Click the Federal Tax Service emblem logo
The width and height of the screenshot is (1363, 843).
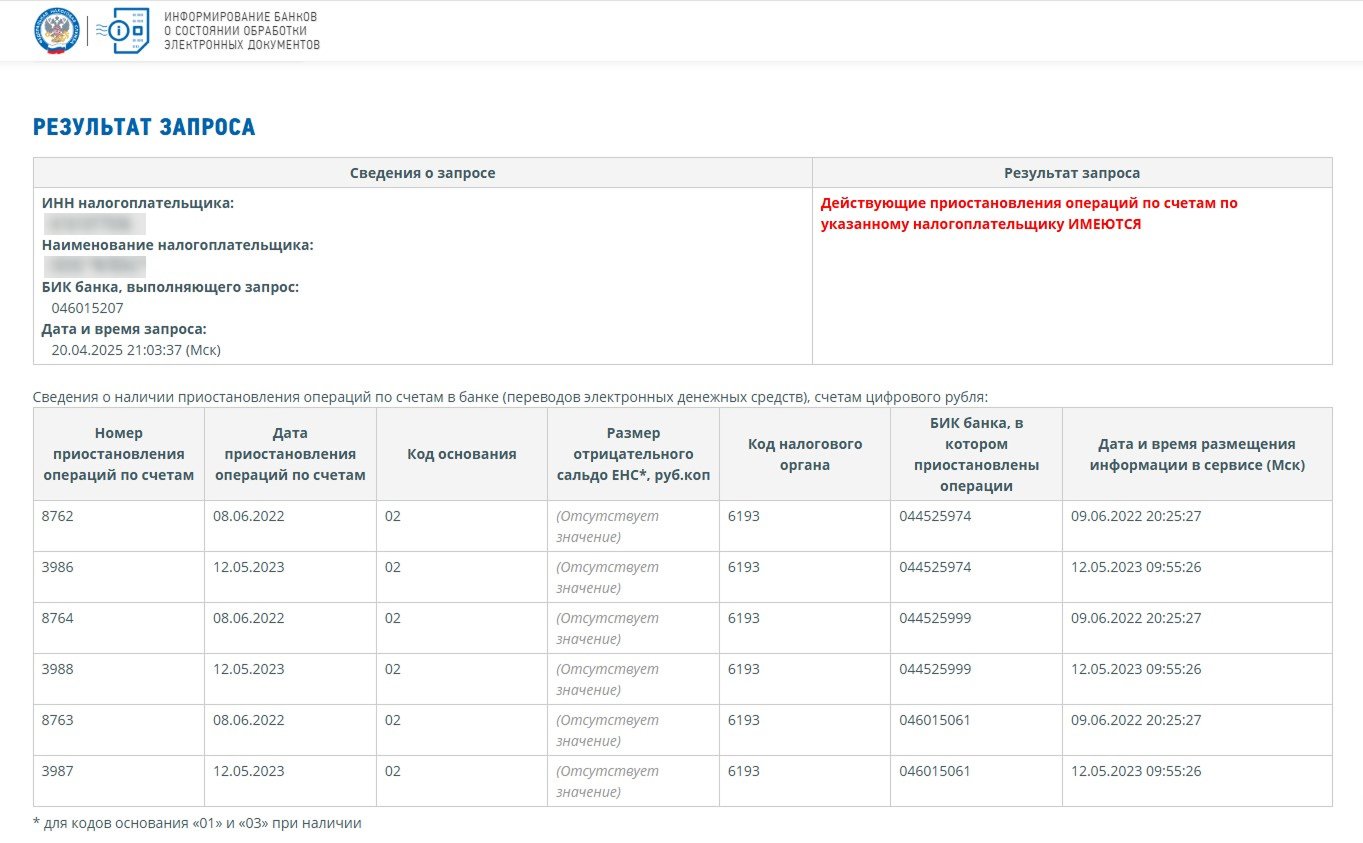click(x=55, y=31)
